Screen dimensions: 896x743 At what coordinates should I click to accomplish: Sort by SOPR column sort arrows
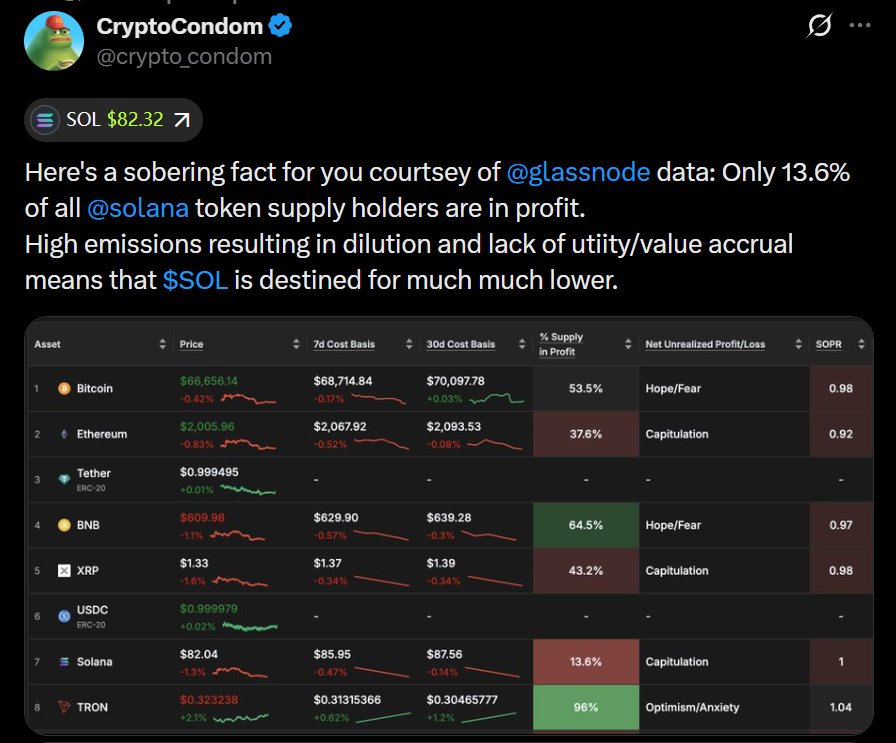click(x=862, y=345)
